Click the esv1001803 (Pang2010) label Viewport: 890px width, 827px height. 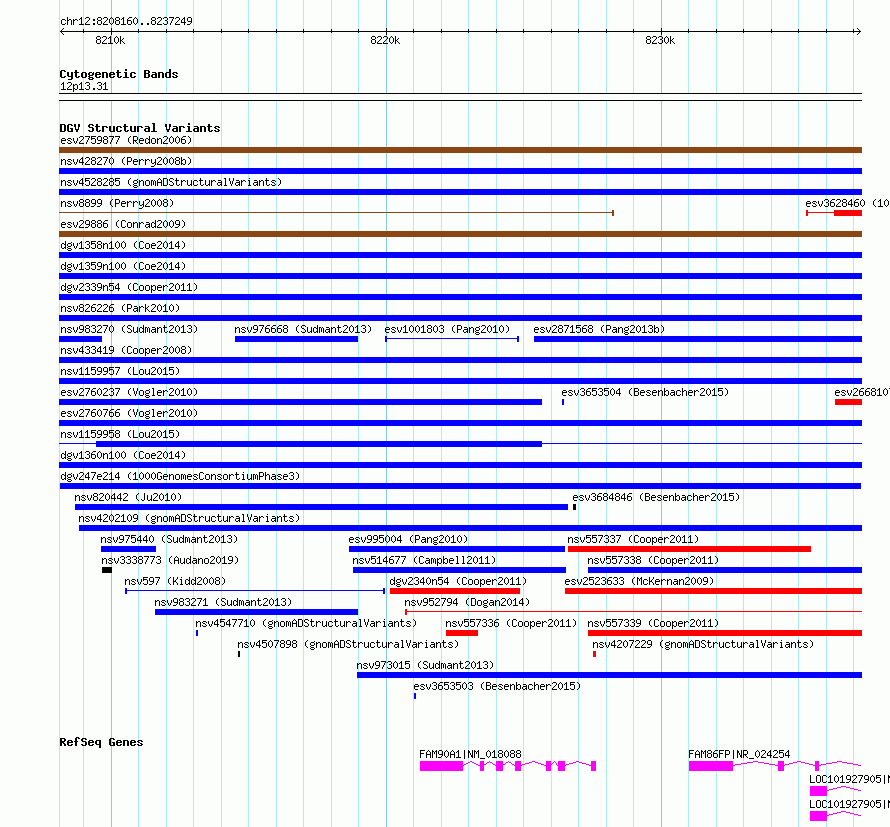(x=447, y=329)
